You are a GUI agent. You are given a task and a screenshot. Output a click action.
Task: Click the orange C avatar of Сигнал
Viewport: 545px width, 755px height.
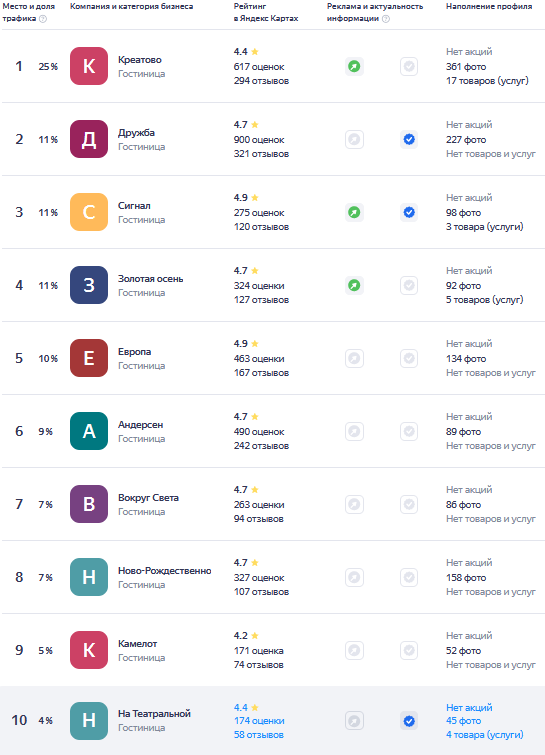pos(89,212)
